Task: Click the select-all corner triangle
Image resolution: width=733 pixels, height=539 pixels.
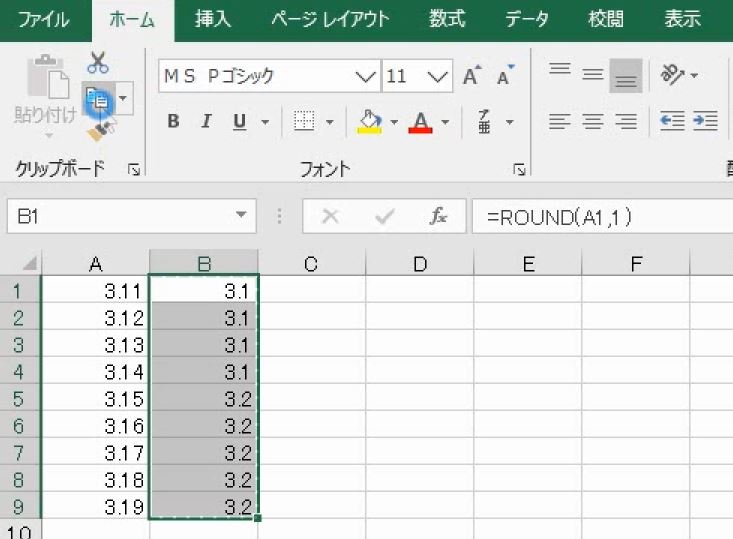Action: (29, 264)
